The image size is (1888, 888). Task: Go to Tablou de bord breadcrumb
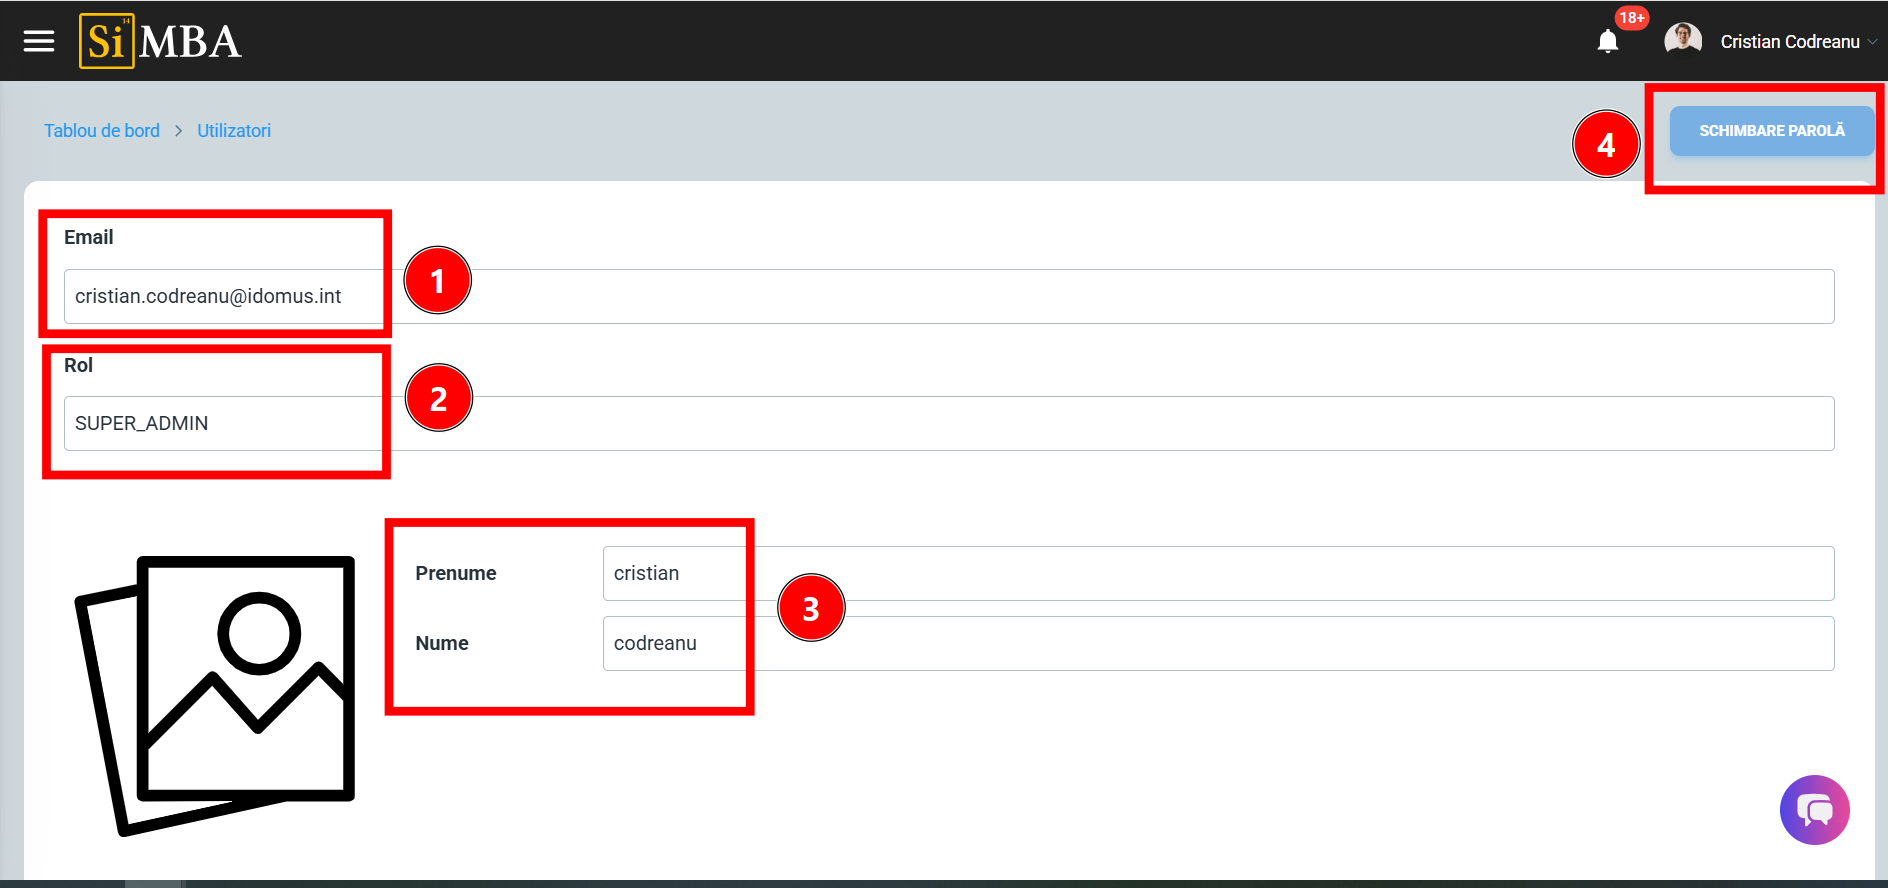[102, 131]
